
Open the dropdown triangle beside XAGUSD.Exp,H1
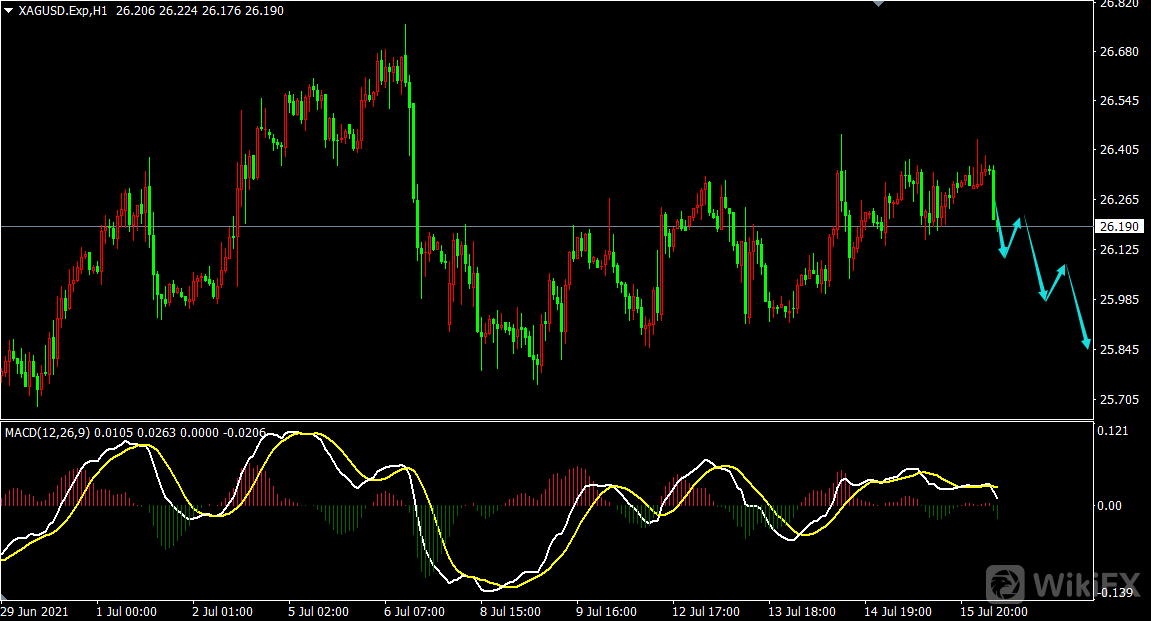coord(8,10)
